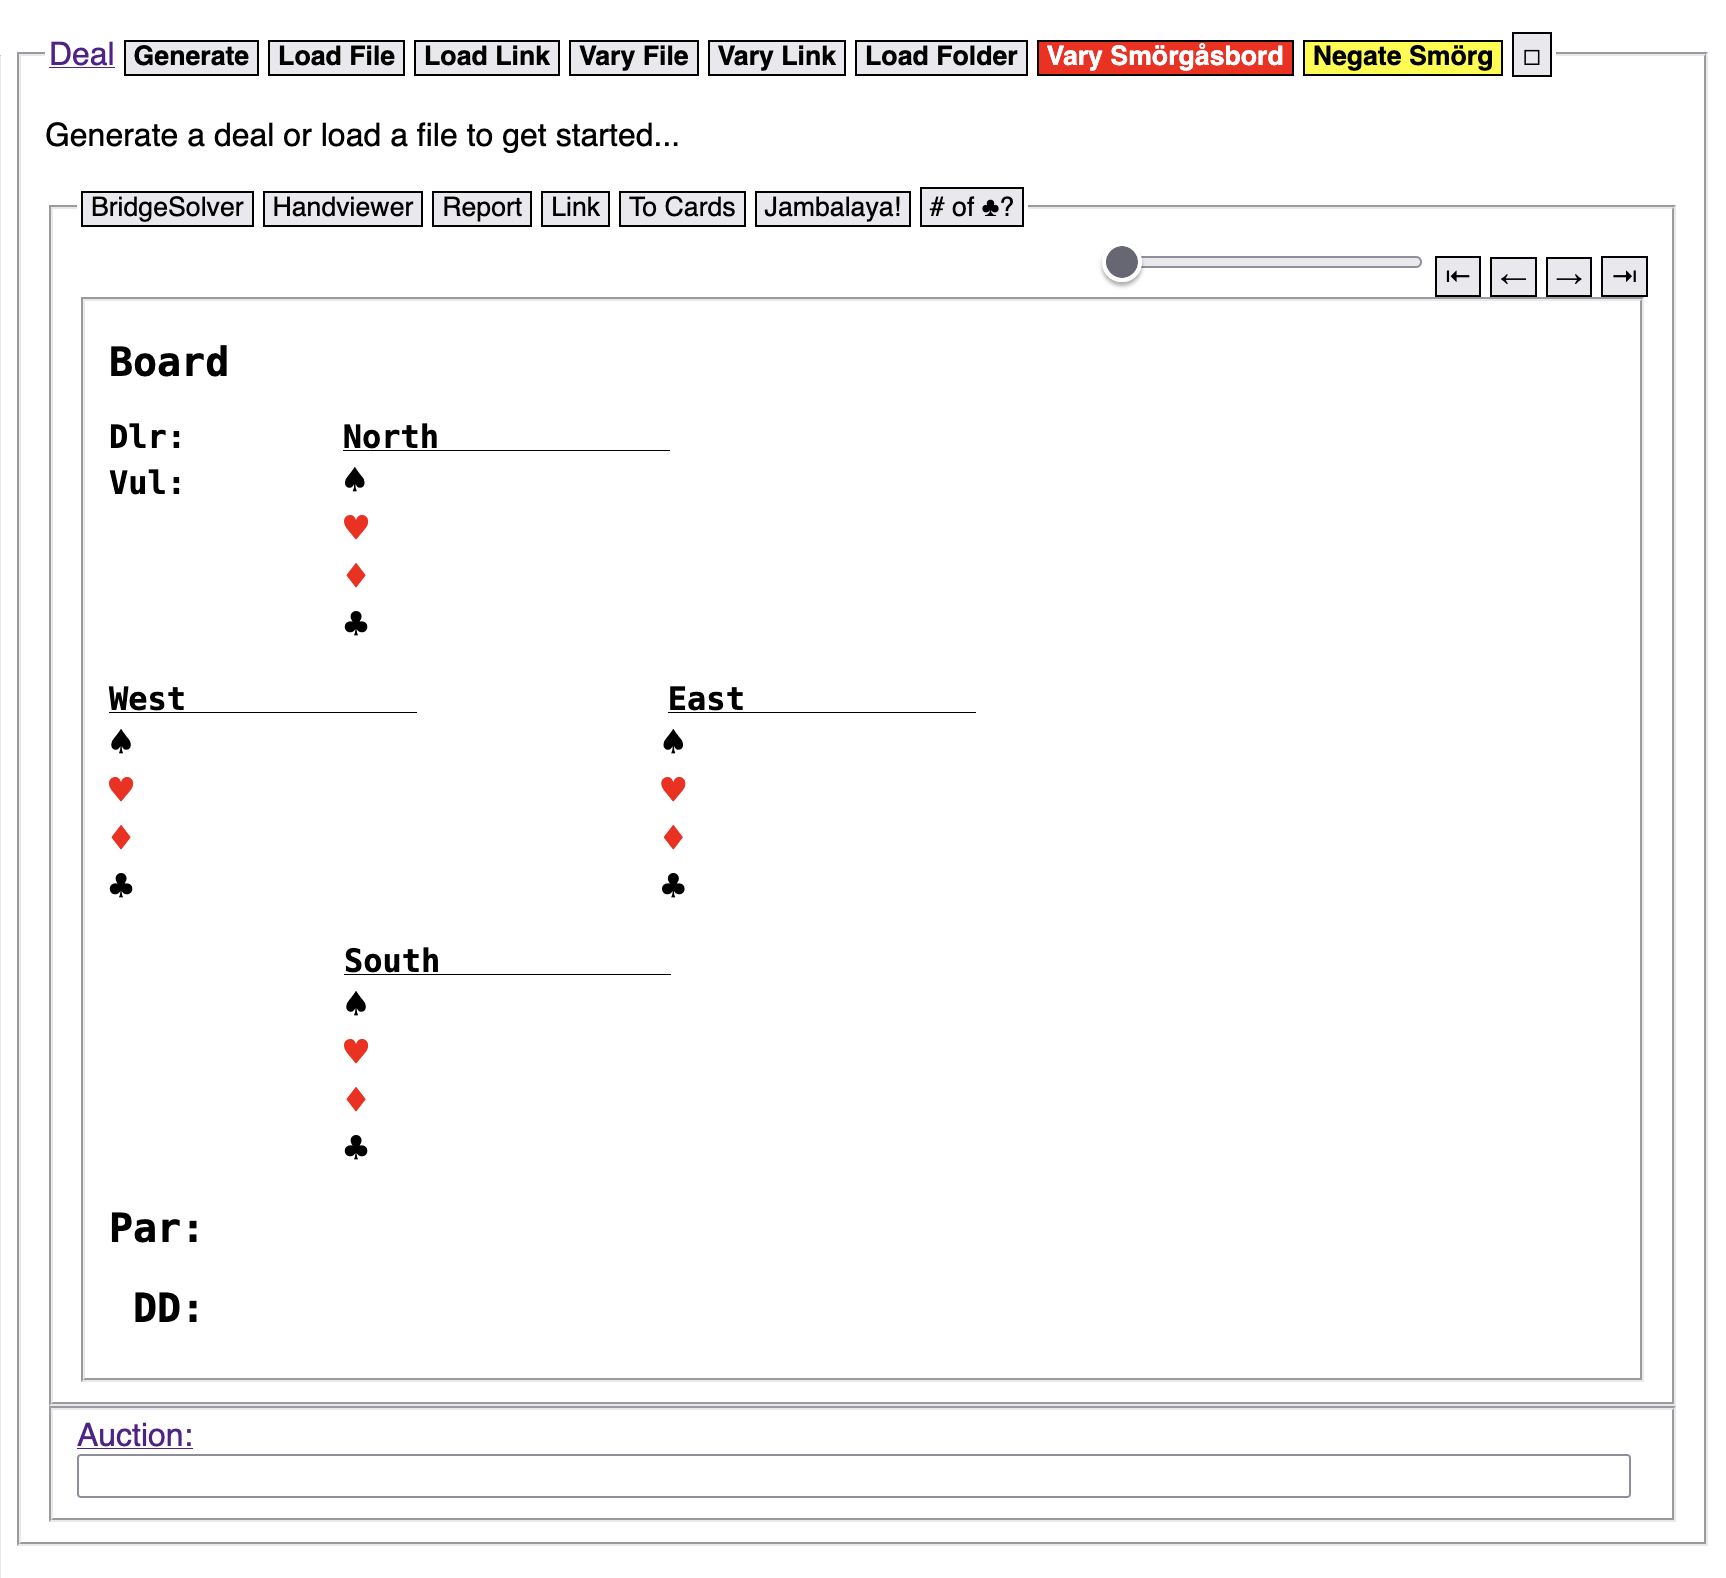Viewport: 1726px width, 1578px height.
Task: Open Load File
Action: [x=336, y=57]
